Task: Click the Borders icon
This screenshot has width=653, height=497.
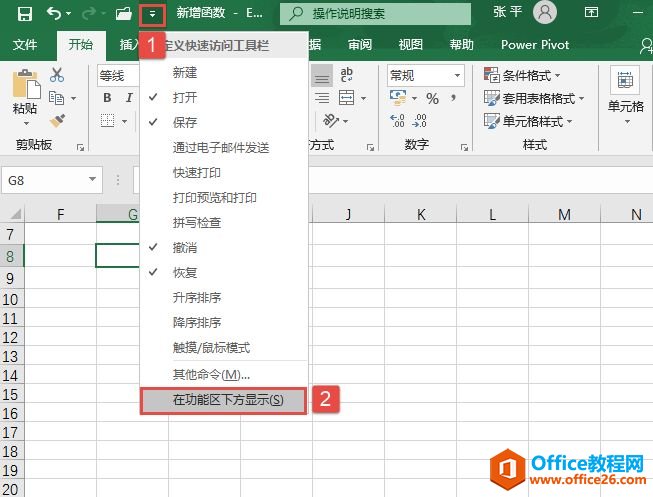Action: [107, 121]
